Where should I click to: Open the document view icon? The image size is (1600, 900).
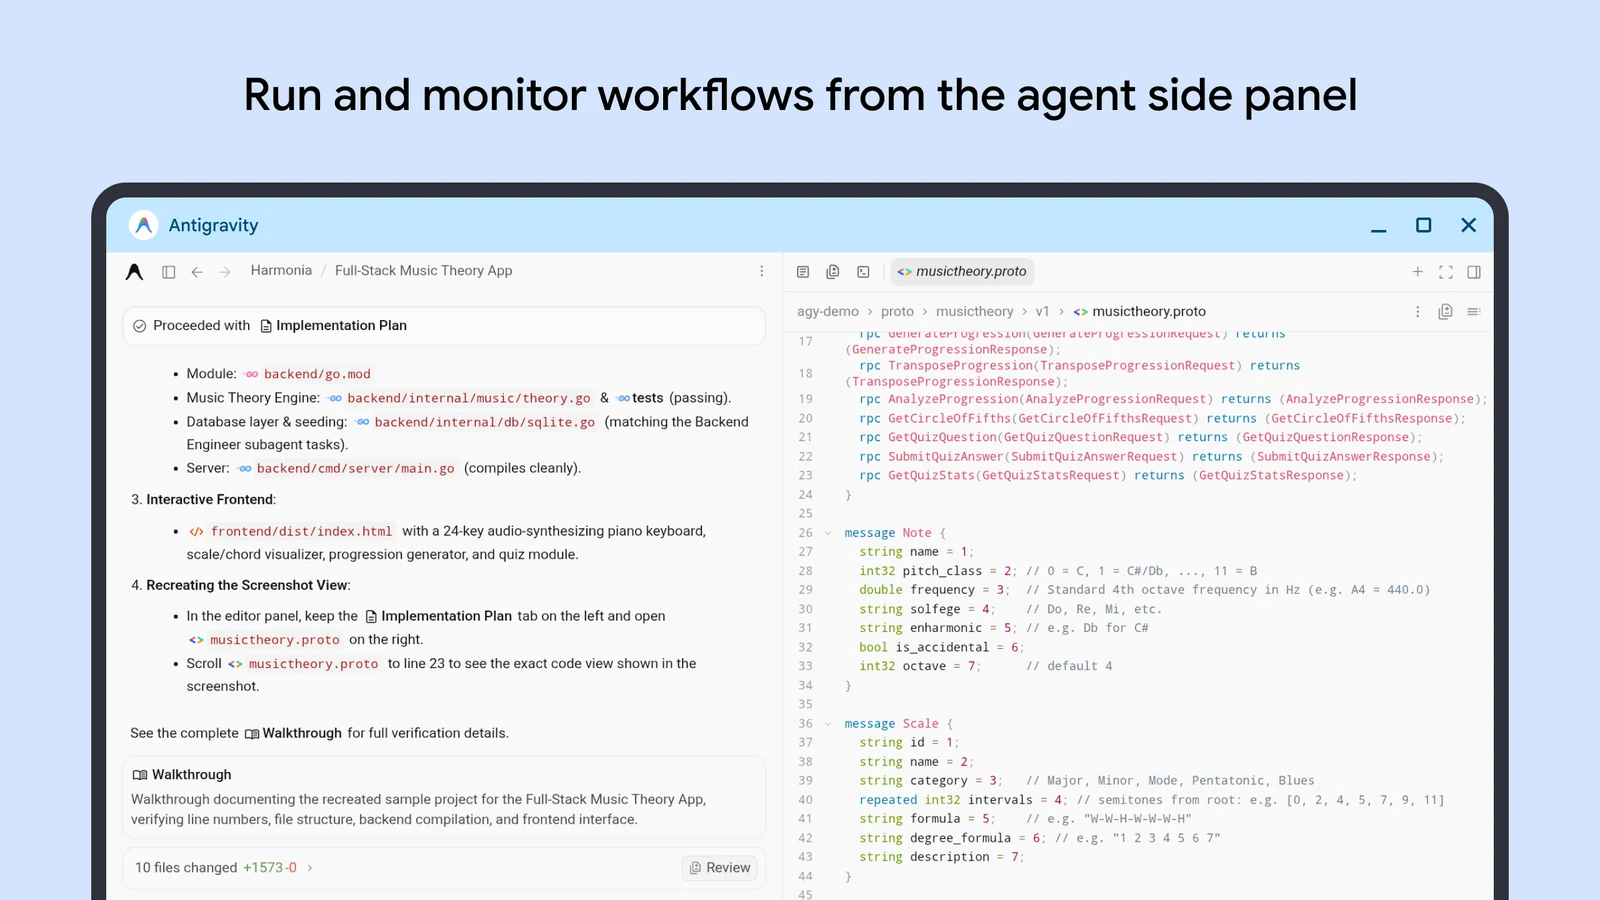[803, 272]
